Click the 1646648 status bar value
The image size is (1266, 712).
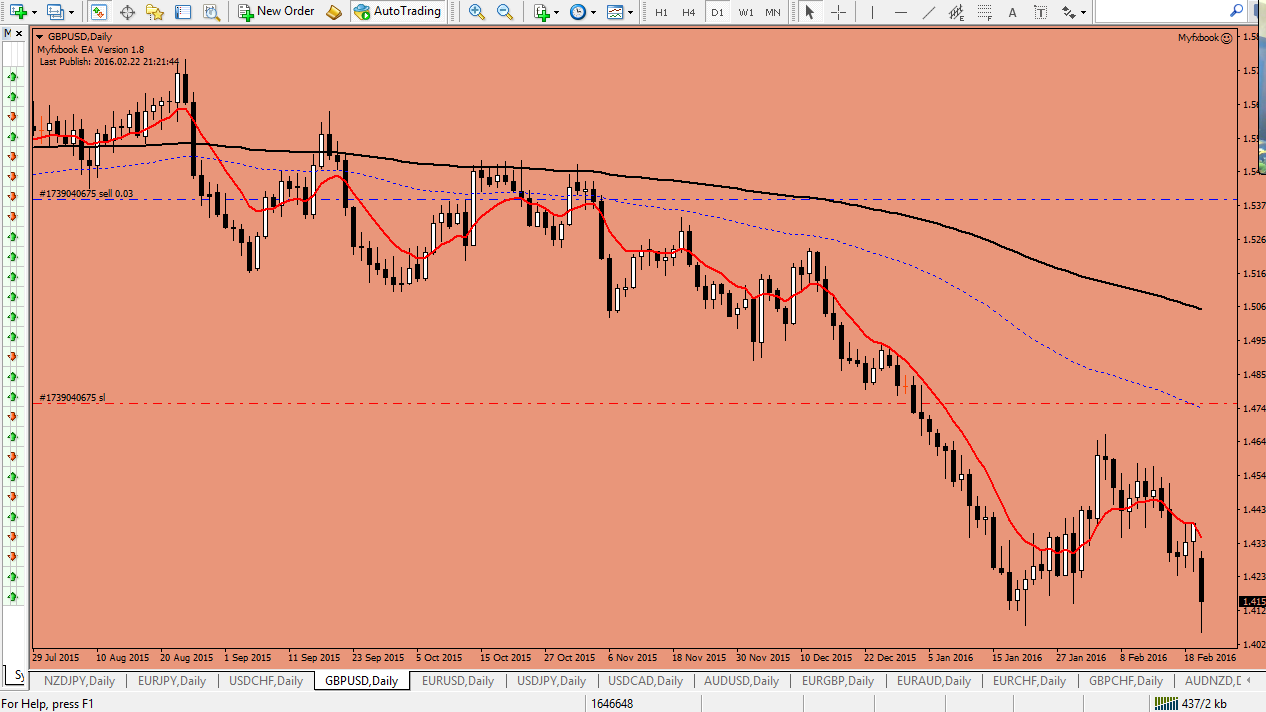[x=612, y=705]
